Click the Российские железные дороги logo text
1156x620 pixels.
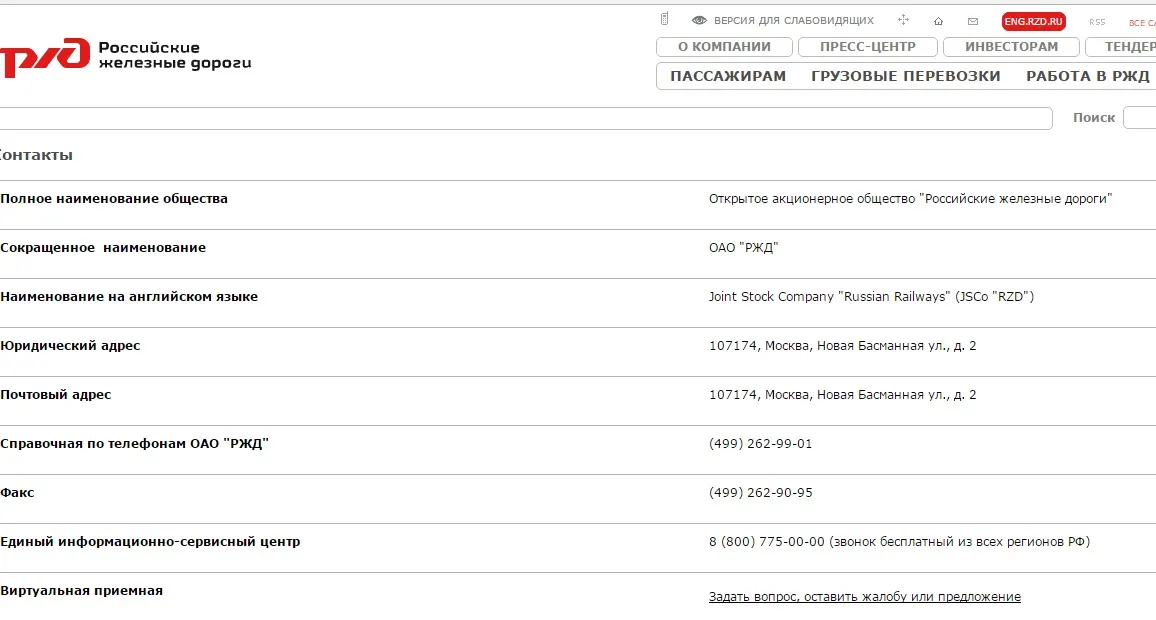(175, 55)
